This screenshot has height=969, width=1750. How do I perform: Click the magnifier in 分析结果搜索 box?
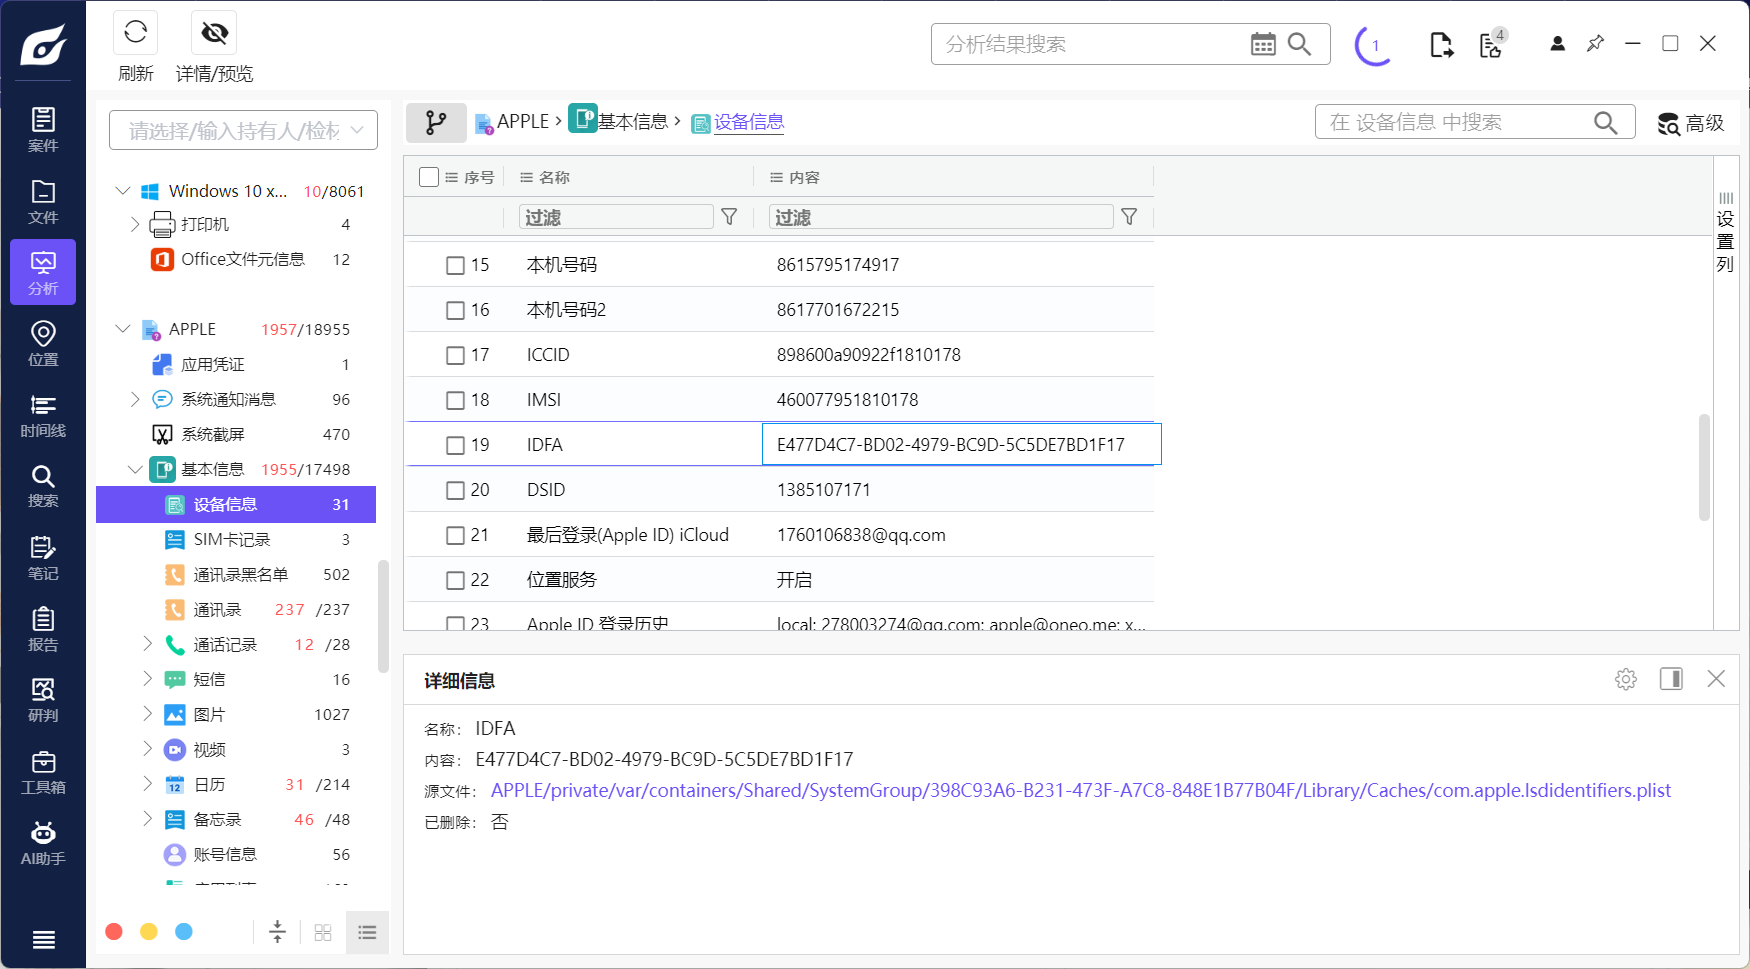pyautogui.click(x=1299, y=44)
